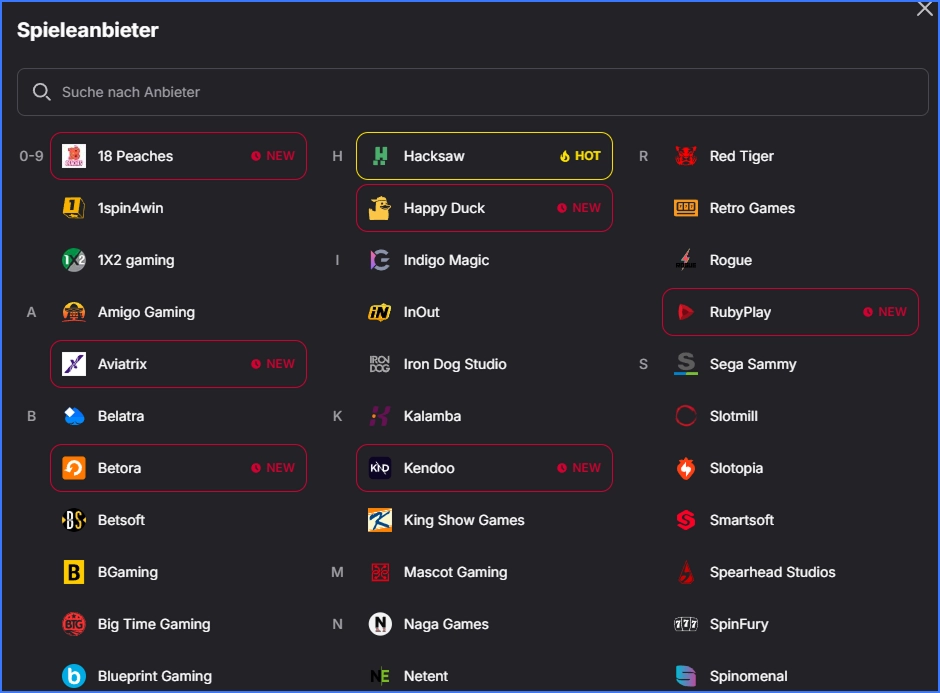Select the Naga Games text
This screenshot has width=940, height=693.
[x=446, y=624]
